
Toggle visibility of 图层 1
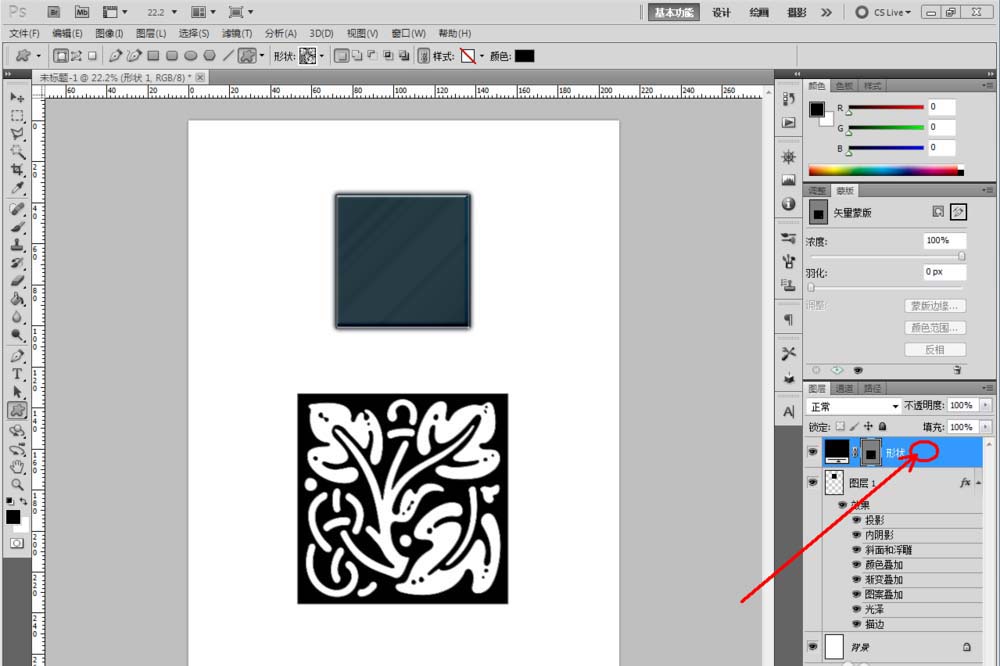tap(812, 482)
